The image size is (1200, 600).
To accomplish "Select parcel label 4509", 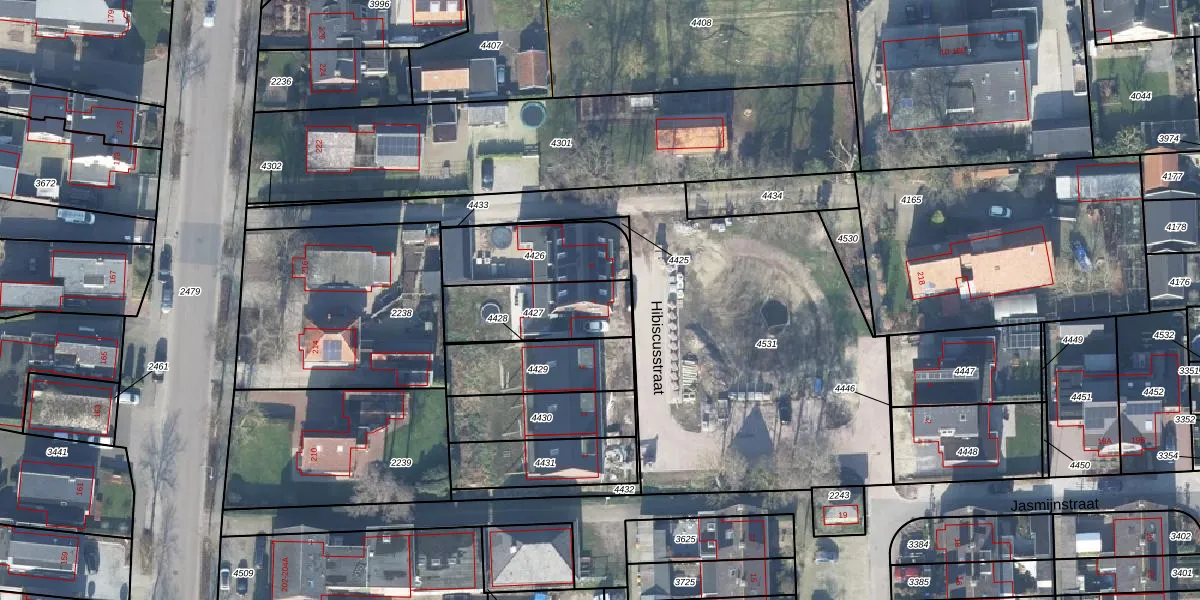I will (x=243, y=574).
